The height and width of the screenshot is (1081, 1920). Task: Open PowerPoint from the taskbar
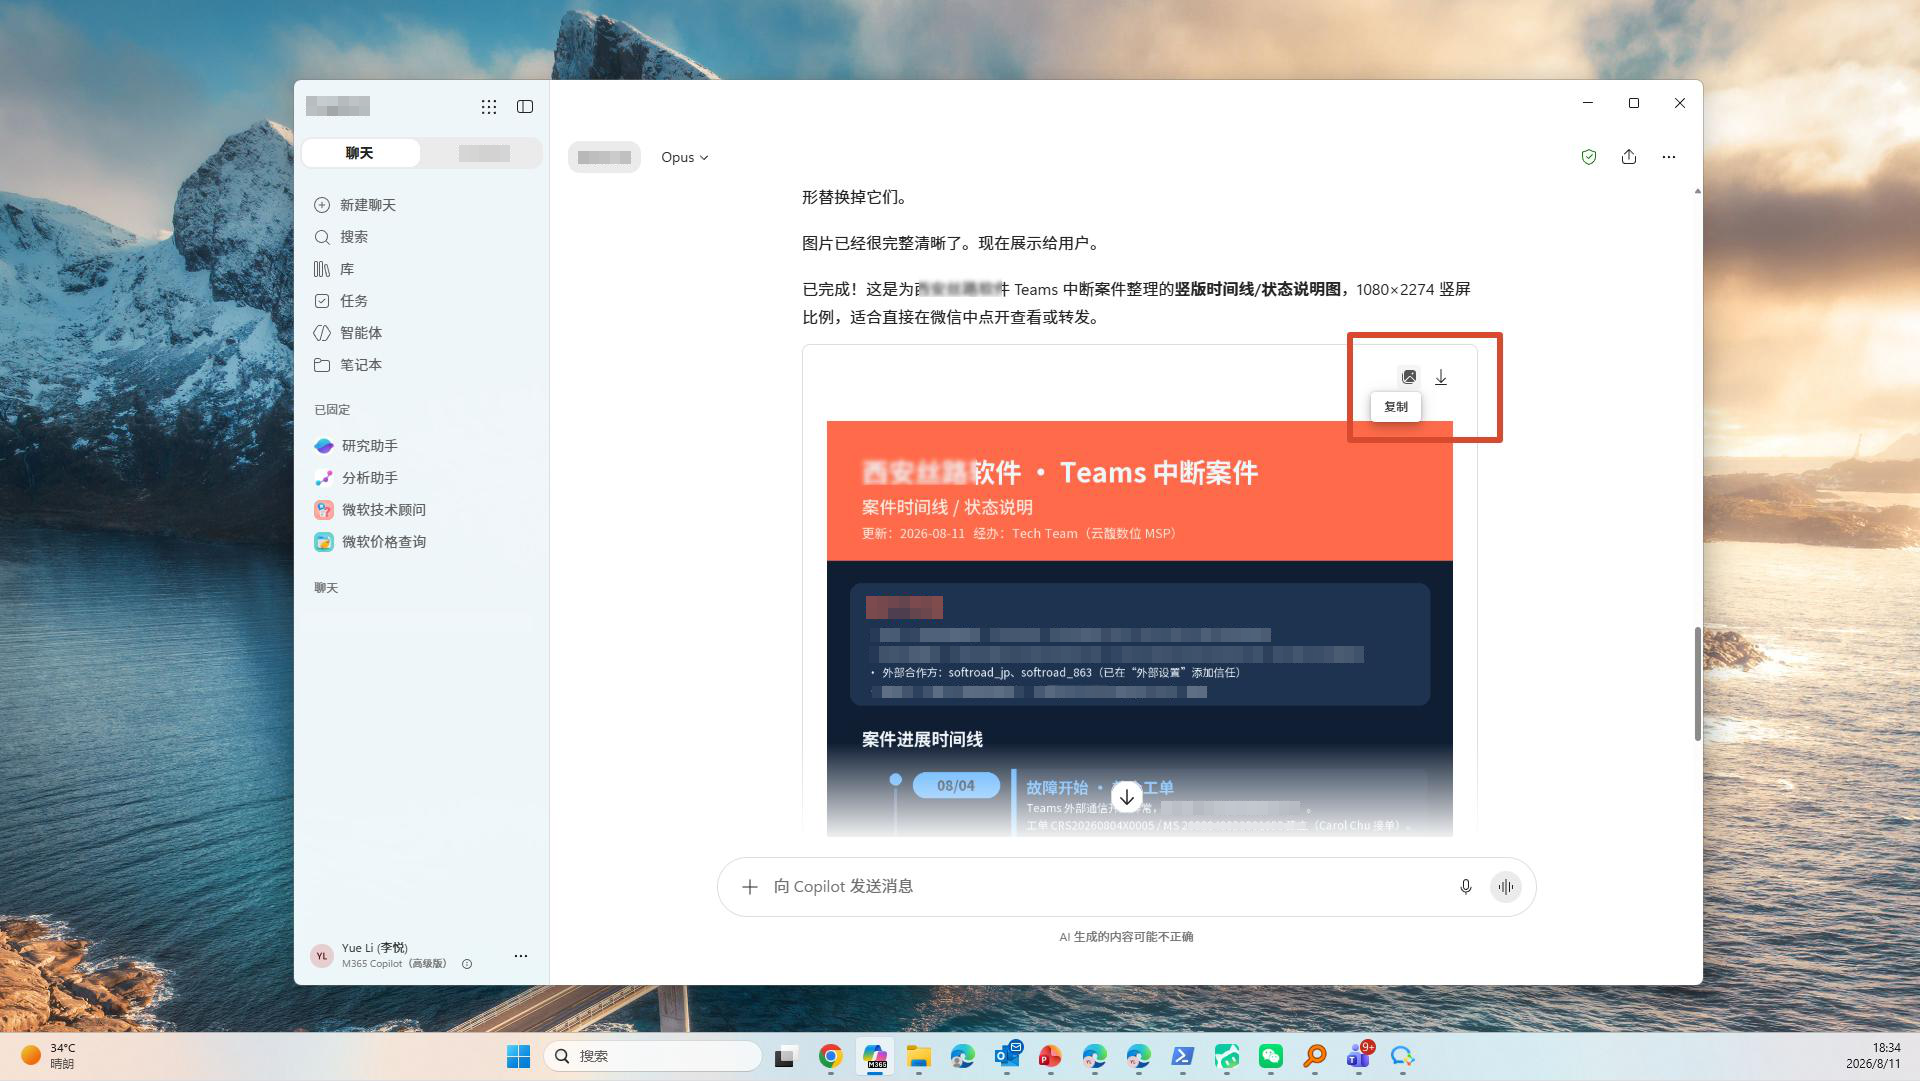click(1050, 1056)
